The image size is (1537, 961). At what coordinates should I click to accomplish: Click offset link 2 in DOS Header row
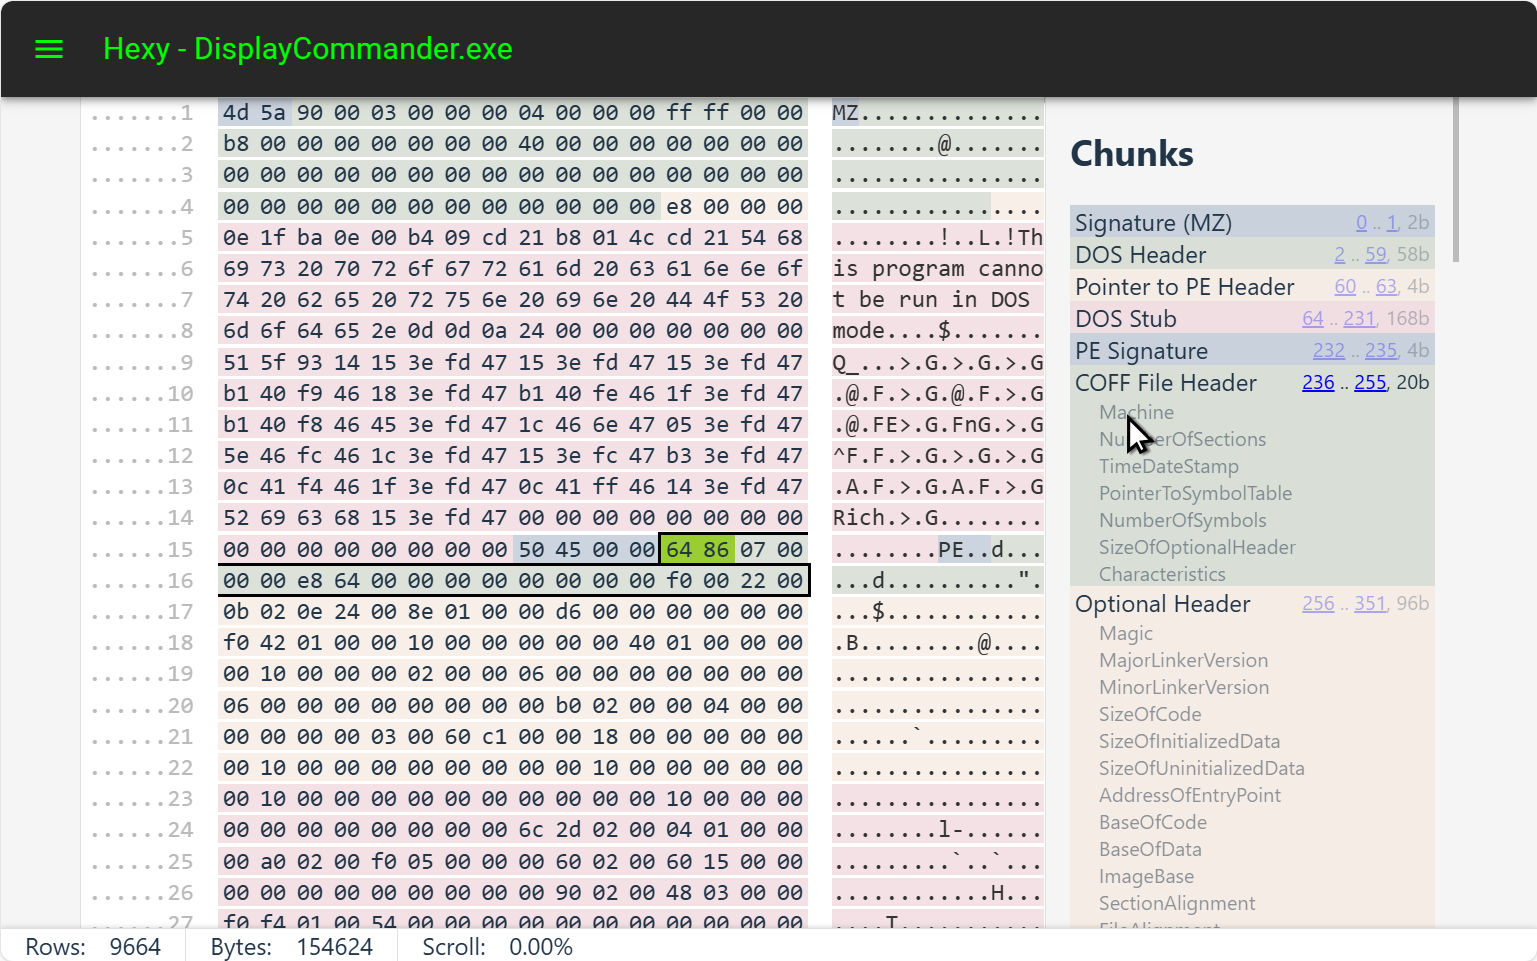coord(1339,254)
